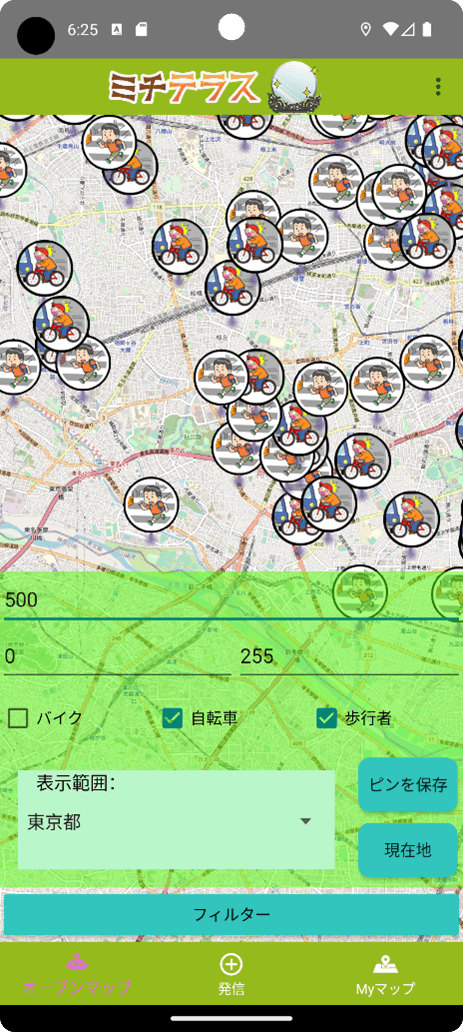Viewport: 463px width, 1032px height.
Task: Switch to the 発信 tab
Action: click(x=231, y=973)
